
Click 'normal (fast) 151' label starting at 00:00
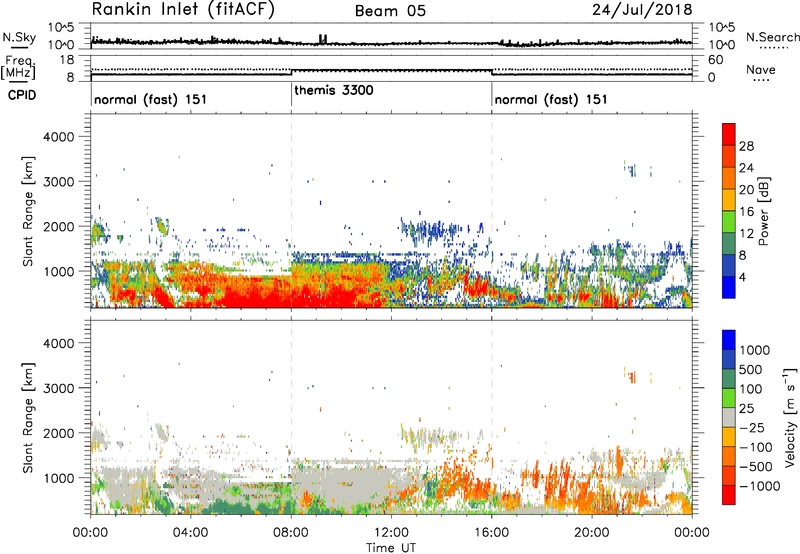[x=151, y=99]
